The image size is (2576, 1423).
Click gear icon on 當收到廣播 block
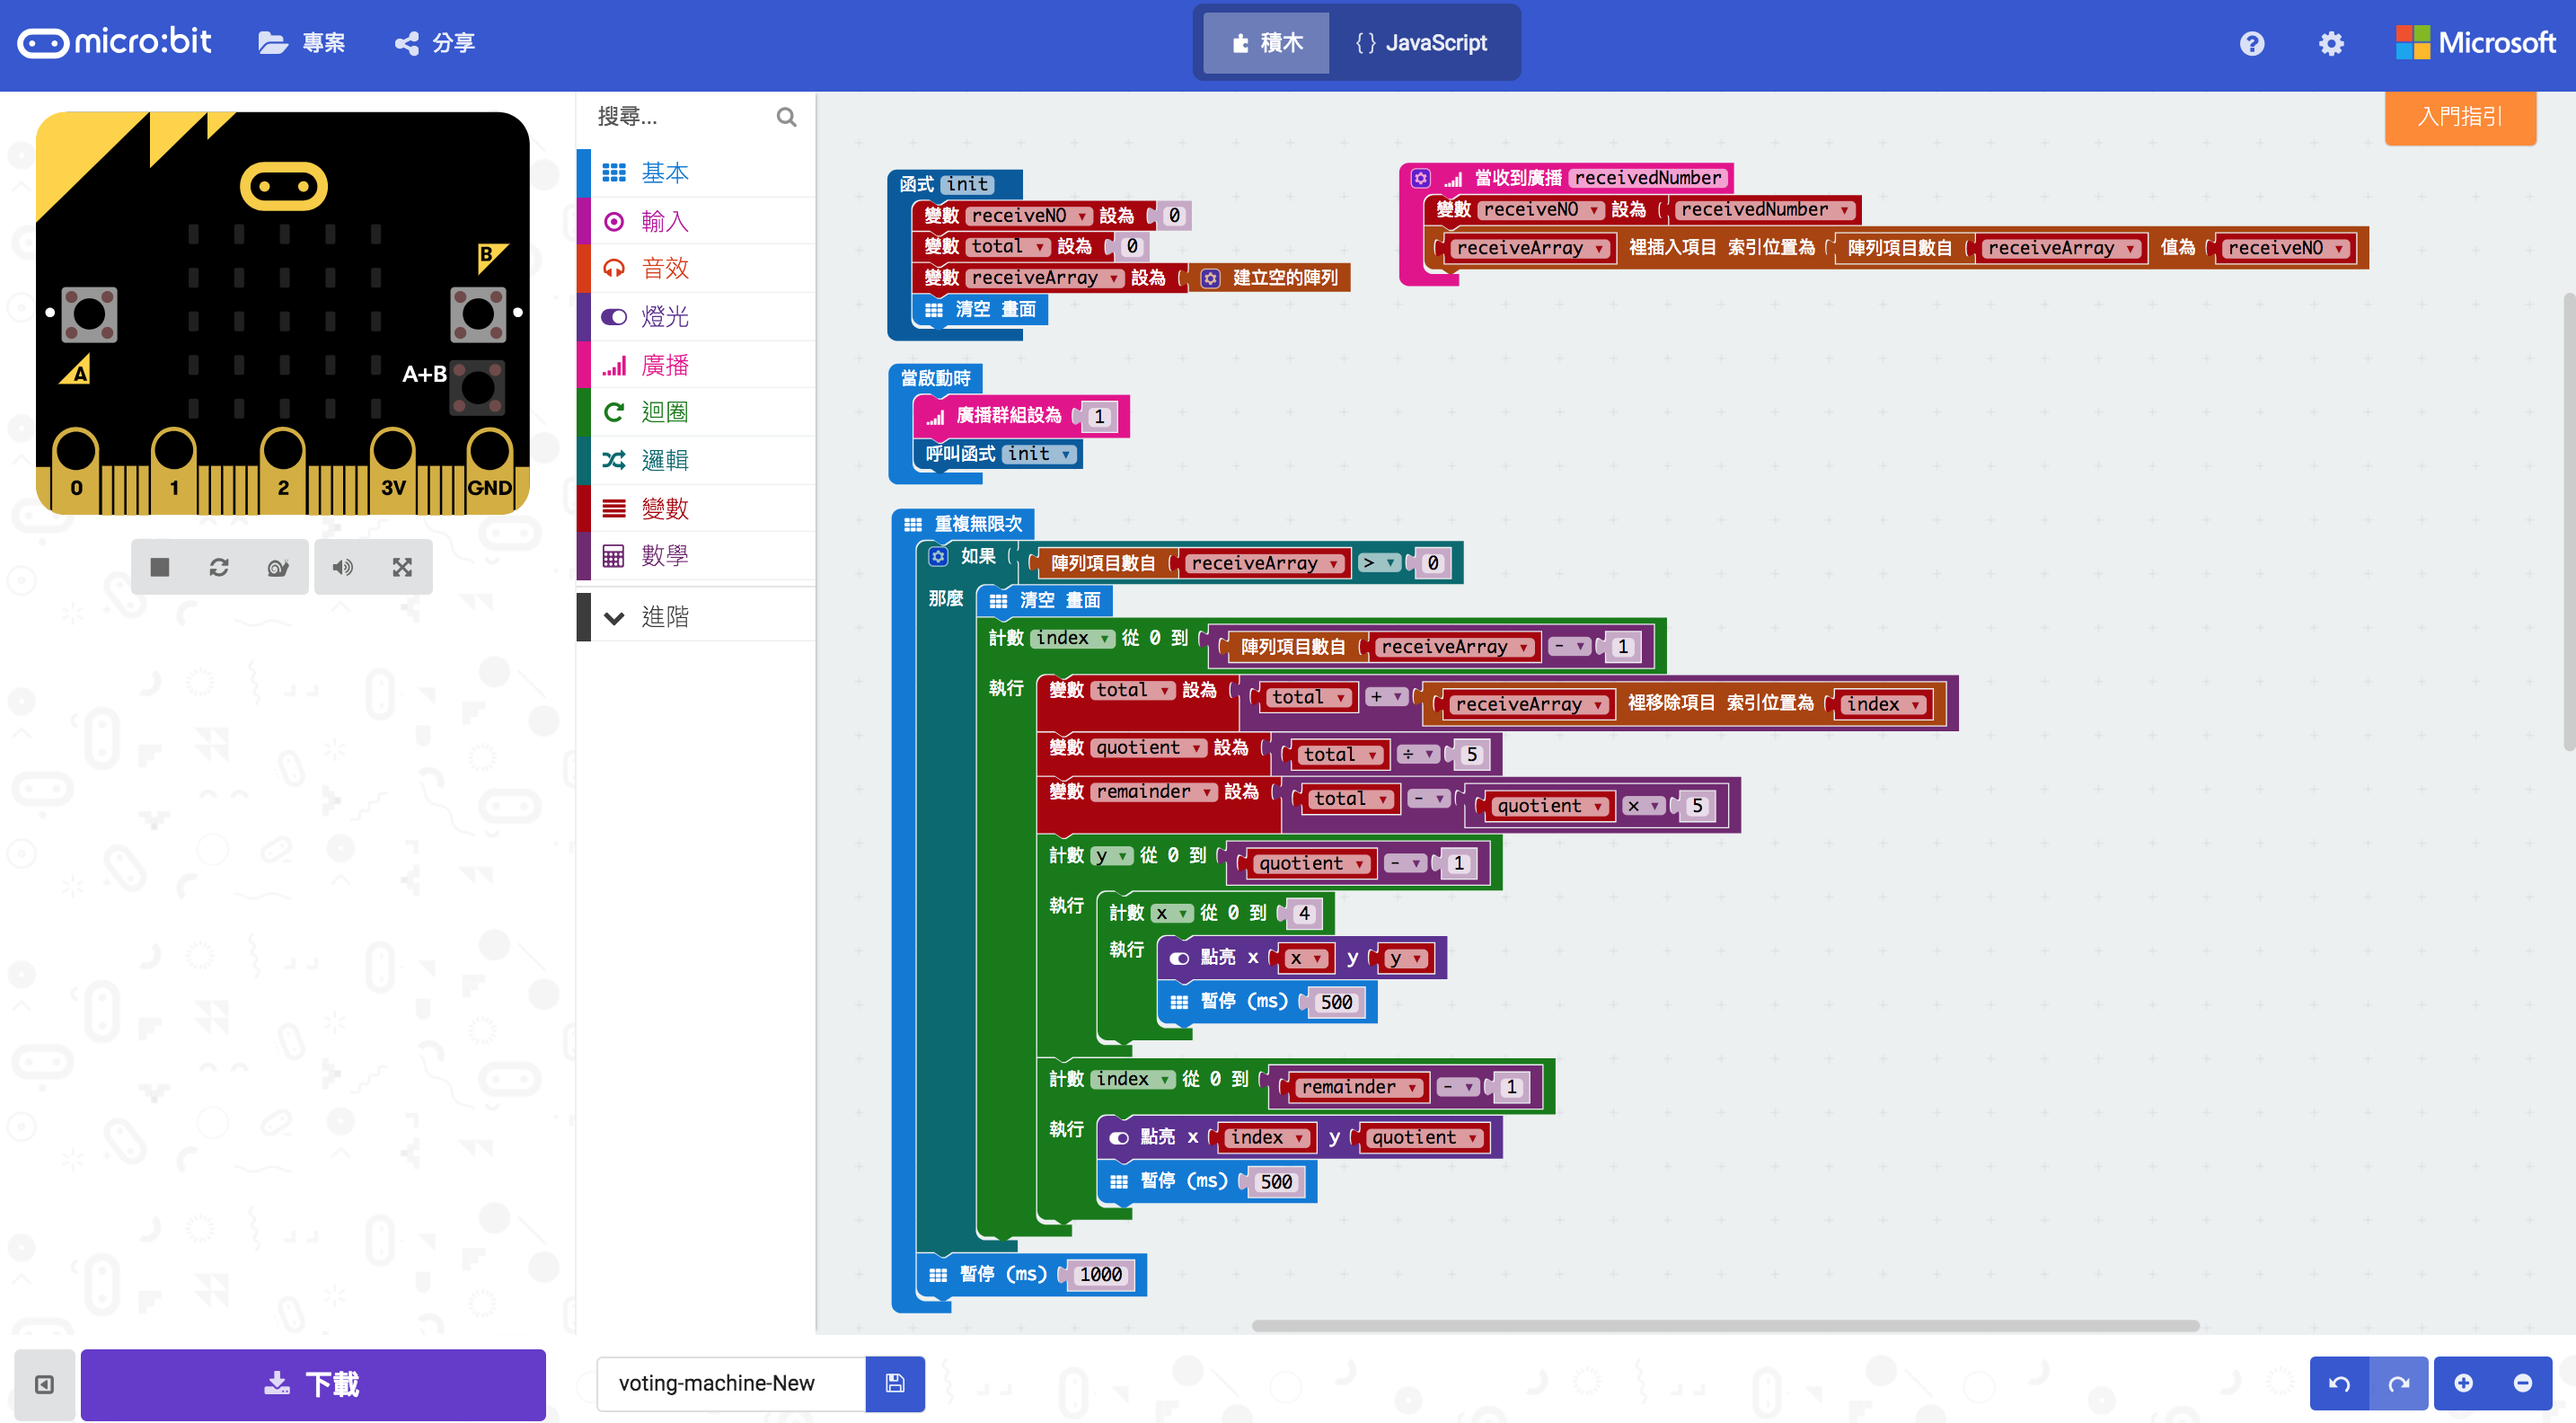(1420, 178)
